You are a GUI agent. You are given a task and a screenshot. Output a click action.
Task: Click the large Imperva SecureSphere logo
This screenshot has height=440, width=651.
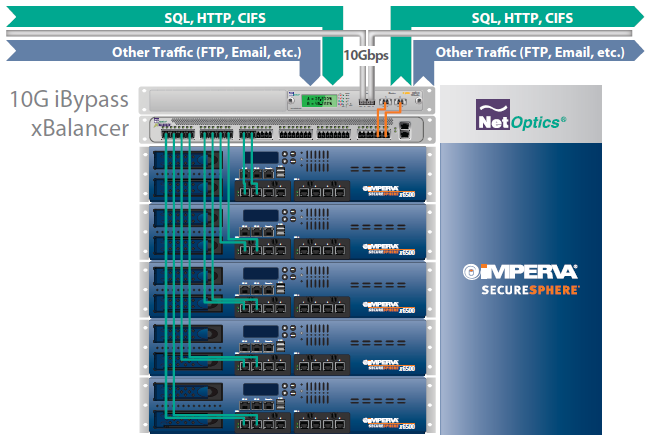521,279
